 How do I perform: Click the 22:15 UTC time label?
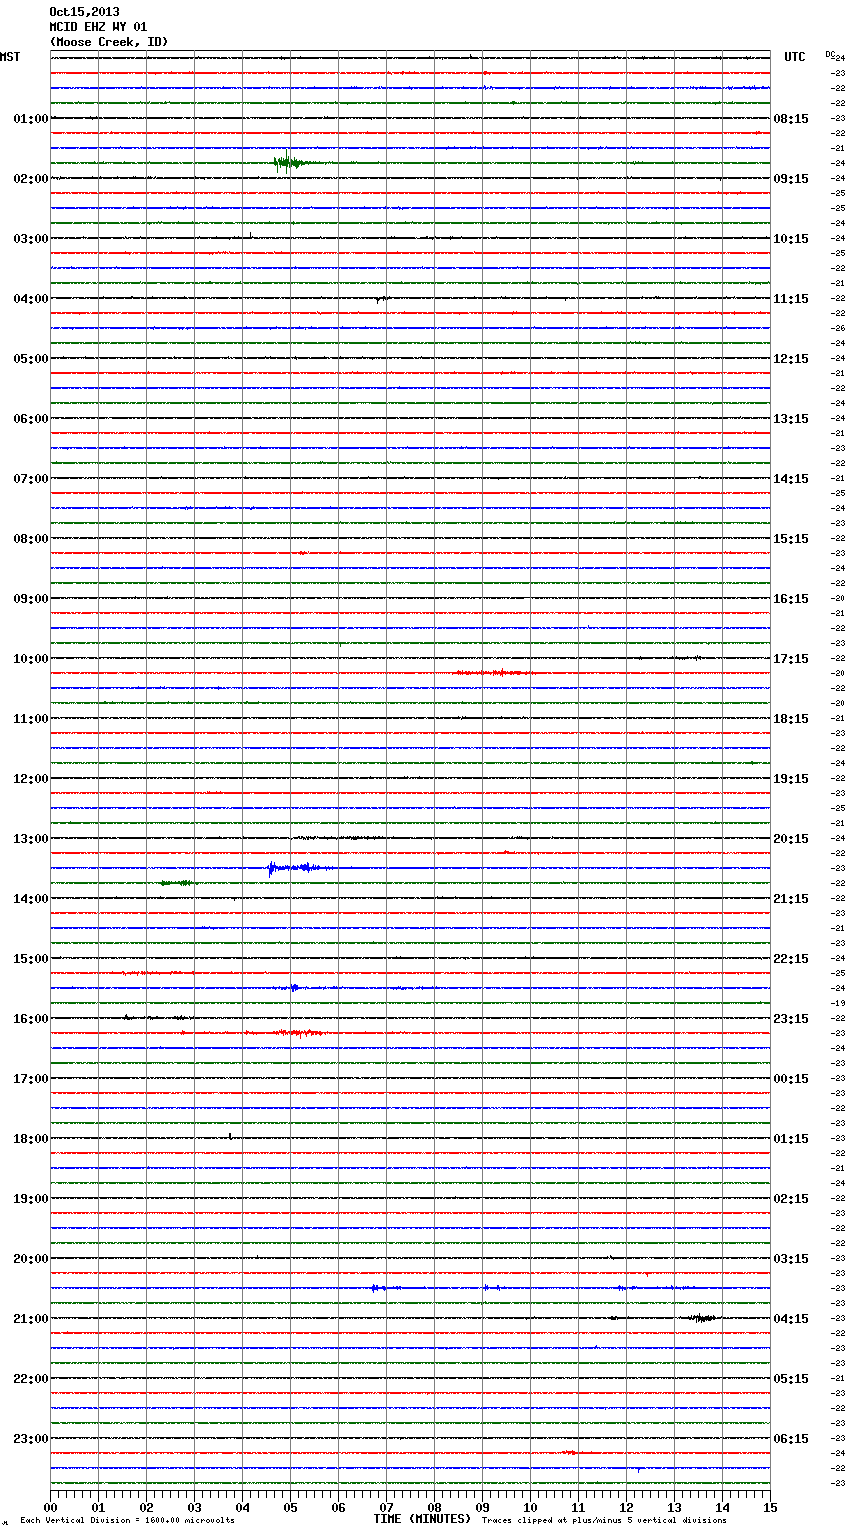[791, 959]
